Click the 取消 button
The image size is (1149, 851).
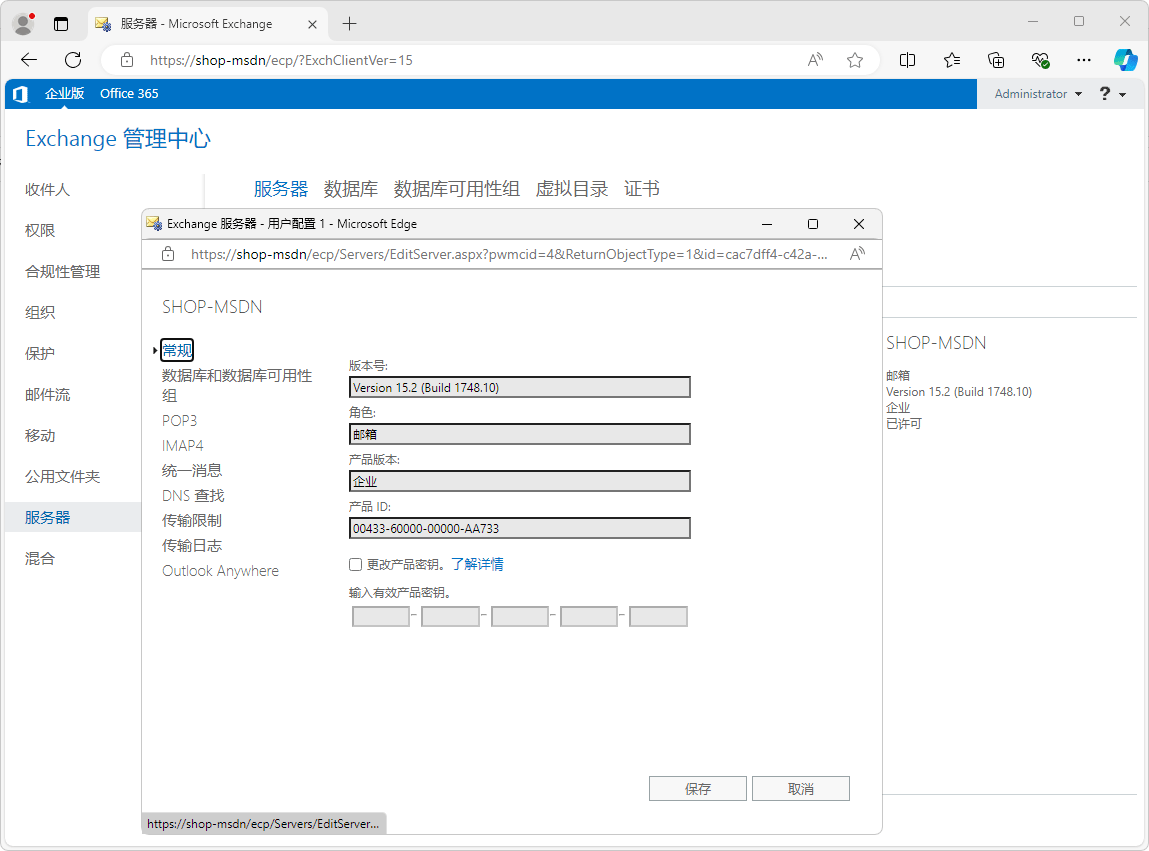click(x=801, y=789)
